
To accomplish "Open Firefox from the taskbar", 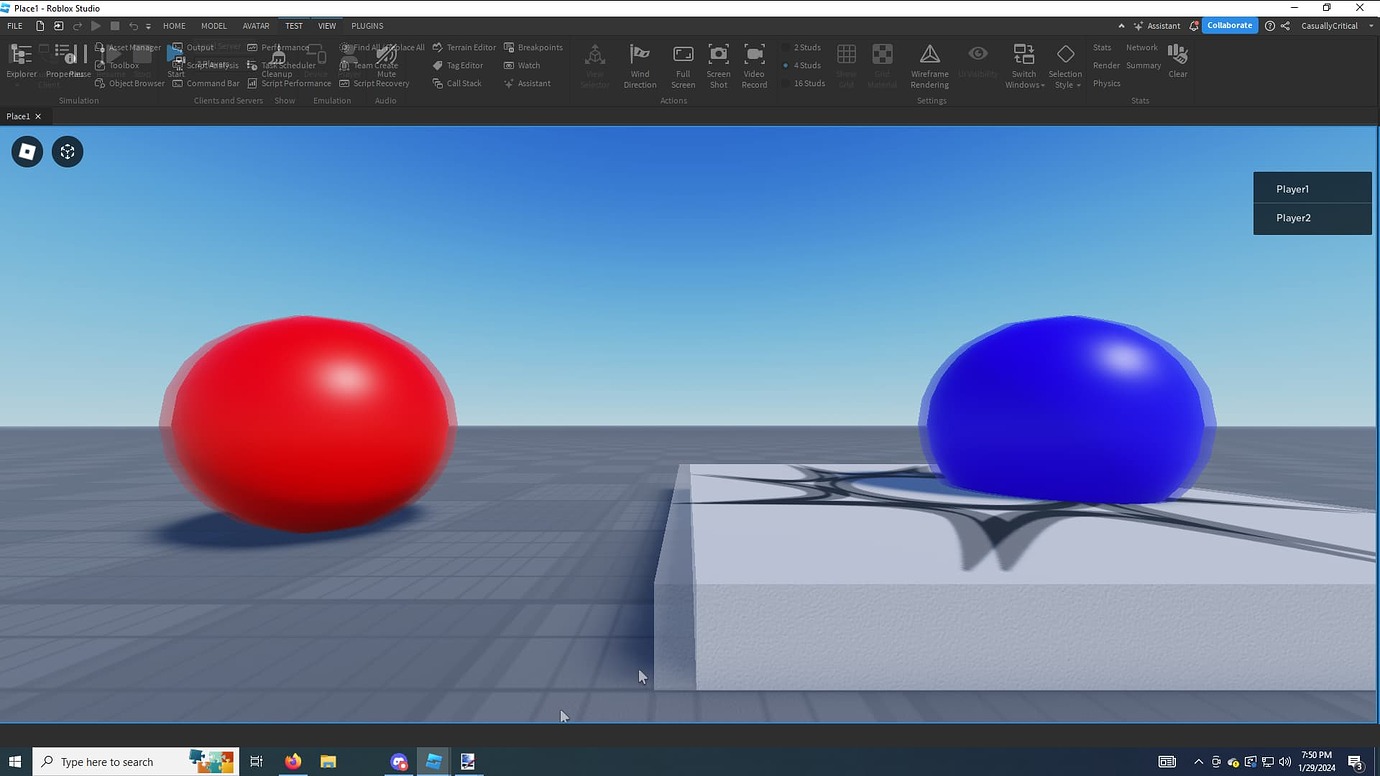I will click(293, 761).
